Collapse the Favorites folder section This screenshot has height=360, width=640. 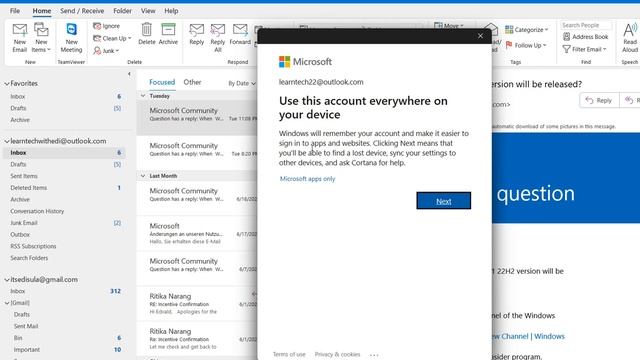click(x=7, y=83)
